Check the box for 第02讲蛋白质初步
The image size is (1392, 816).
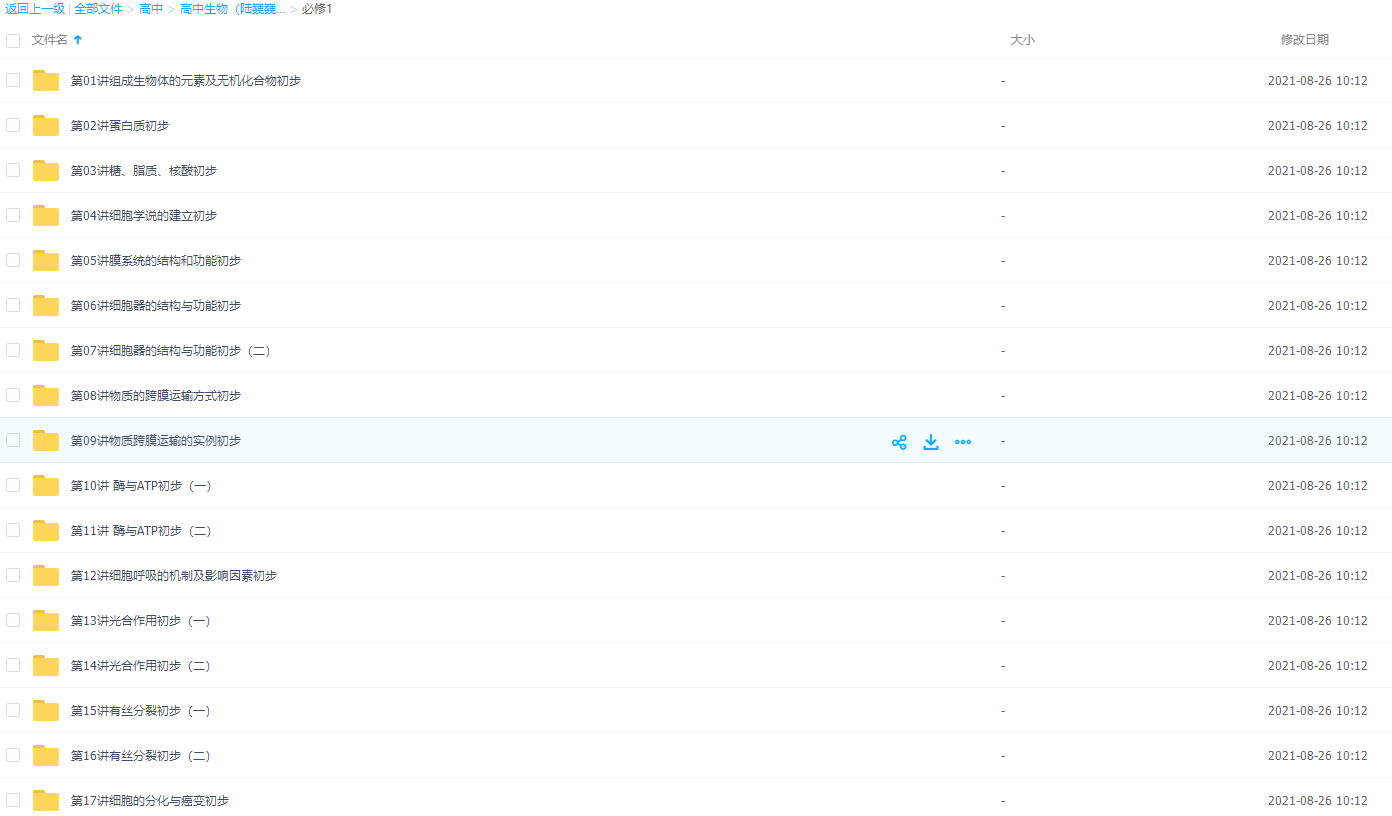click(13, 125)
